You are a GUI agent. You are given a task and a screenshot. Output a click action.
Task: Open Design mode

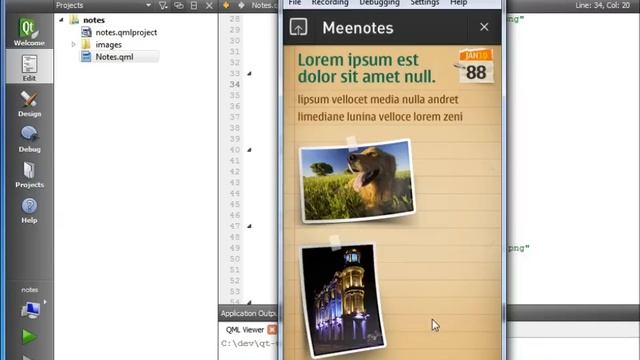point(29,104)
